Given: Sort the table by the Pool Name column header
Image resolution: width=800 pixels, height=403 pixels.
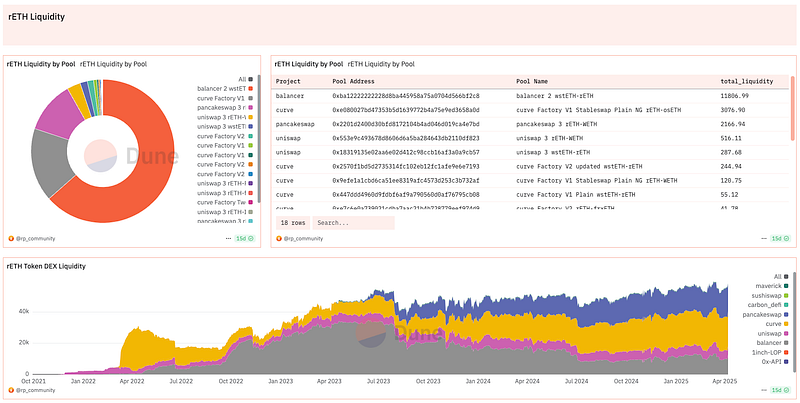Looking at the screenshot, I should pos(532,81).
